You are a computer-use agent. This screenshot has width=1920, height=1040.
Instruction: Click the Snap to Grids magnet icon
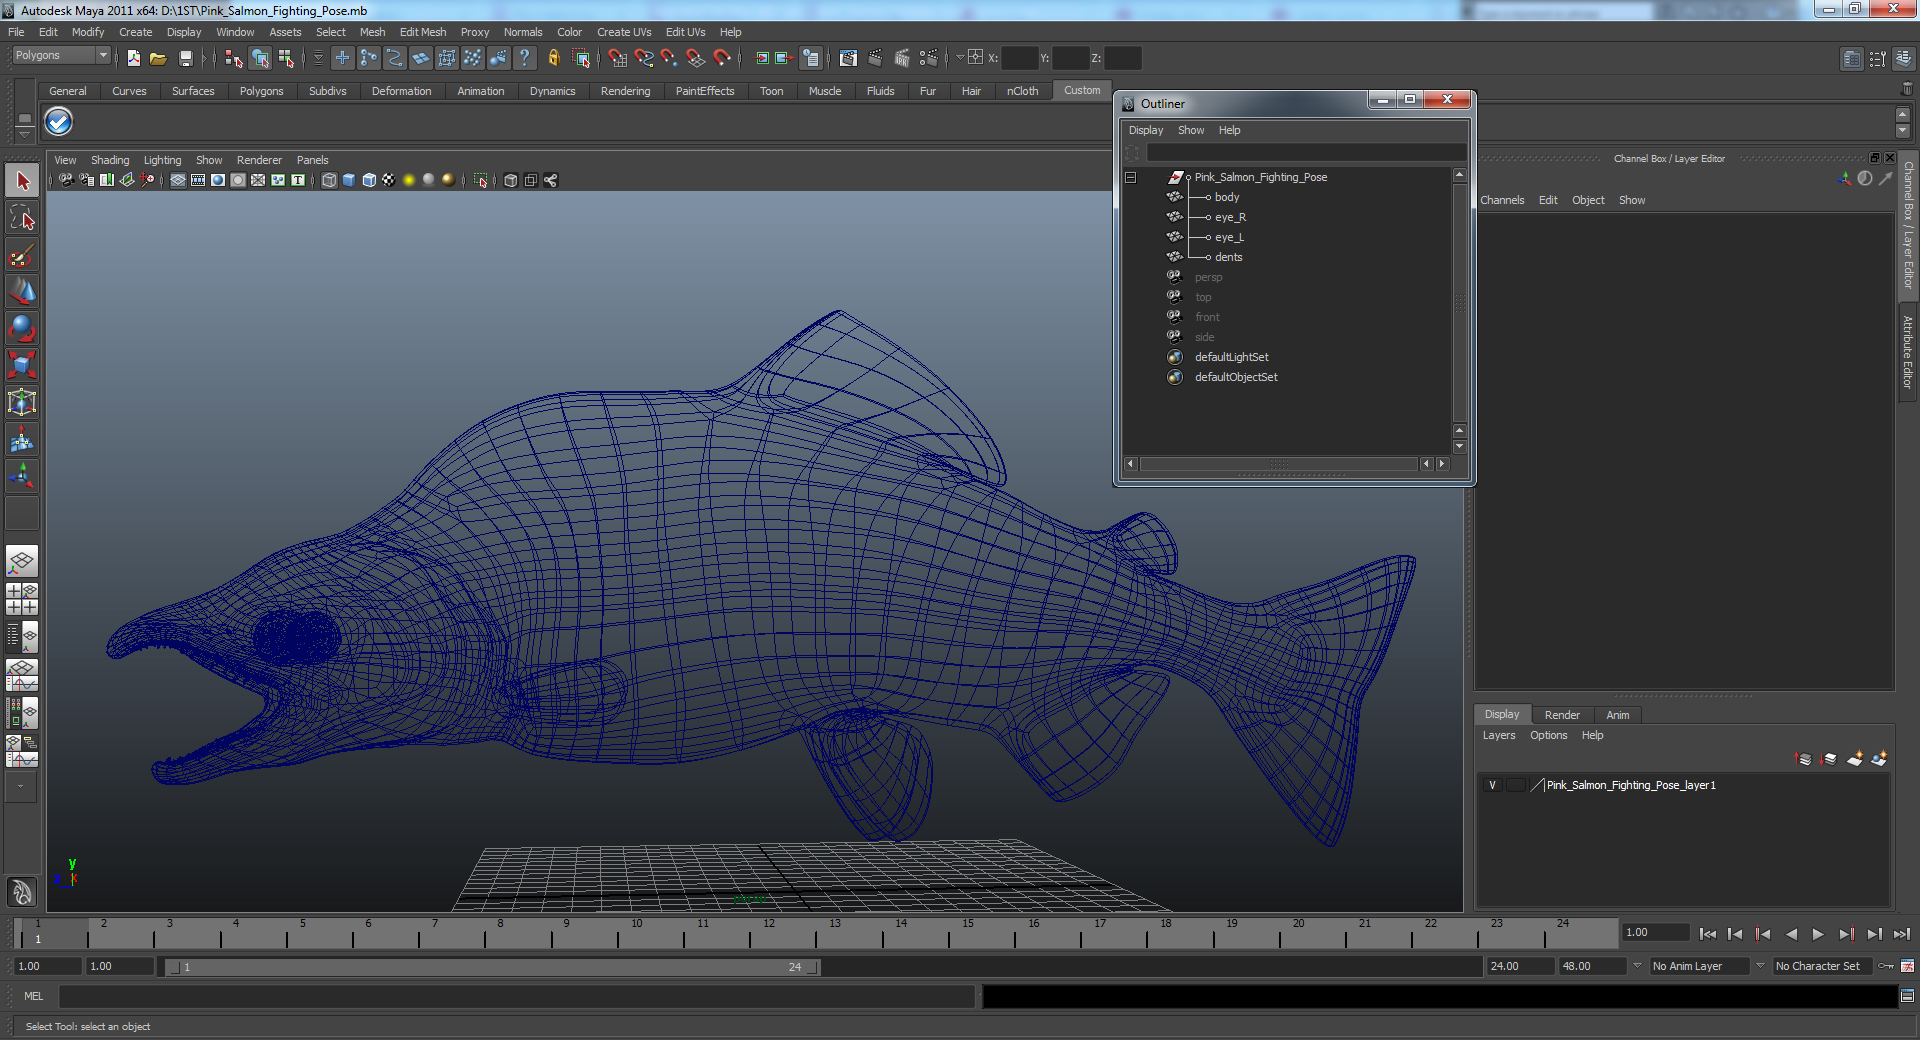pos(617,58)
